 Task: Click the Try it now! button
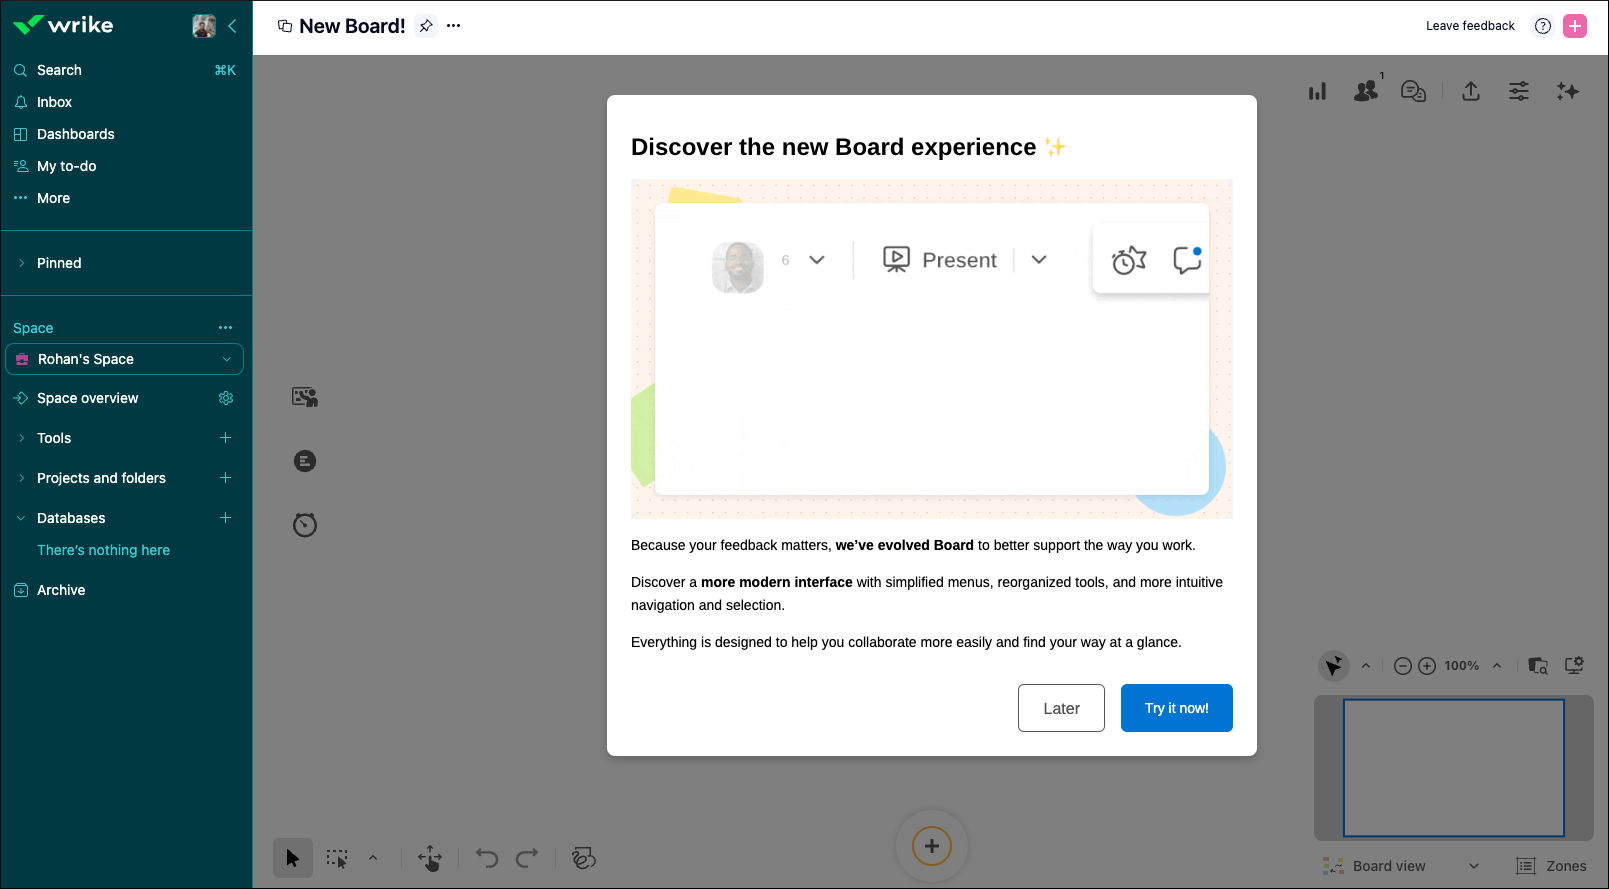click(x=1176, y=708)
